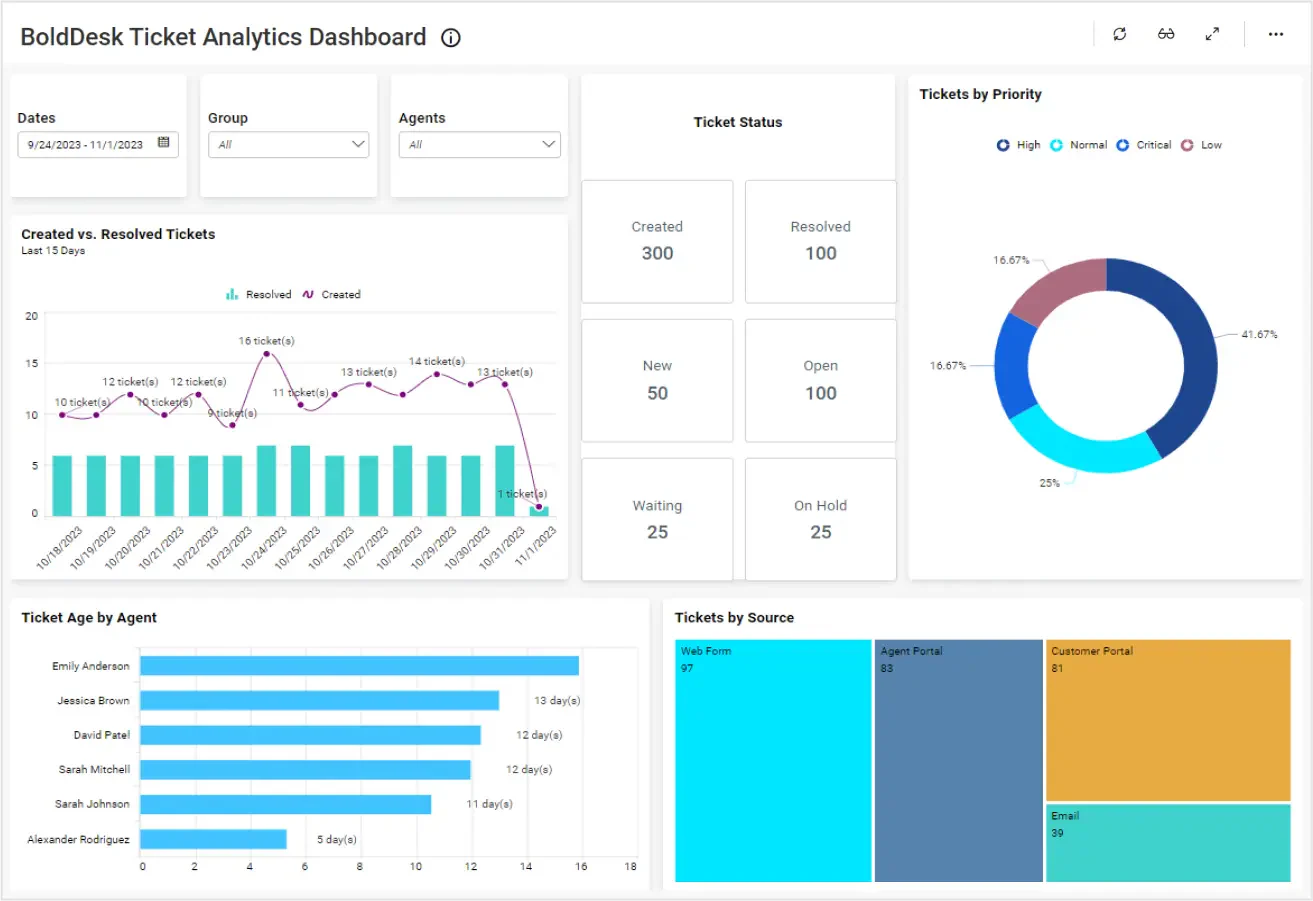Click the Sarah Mitchell bar
The image size is (1313, 901).
point(305,770)
